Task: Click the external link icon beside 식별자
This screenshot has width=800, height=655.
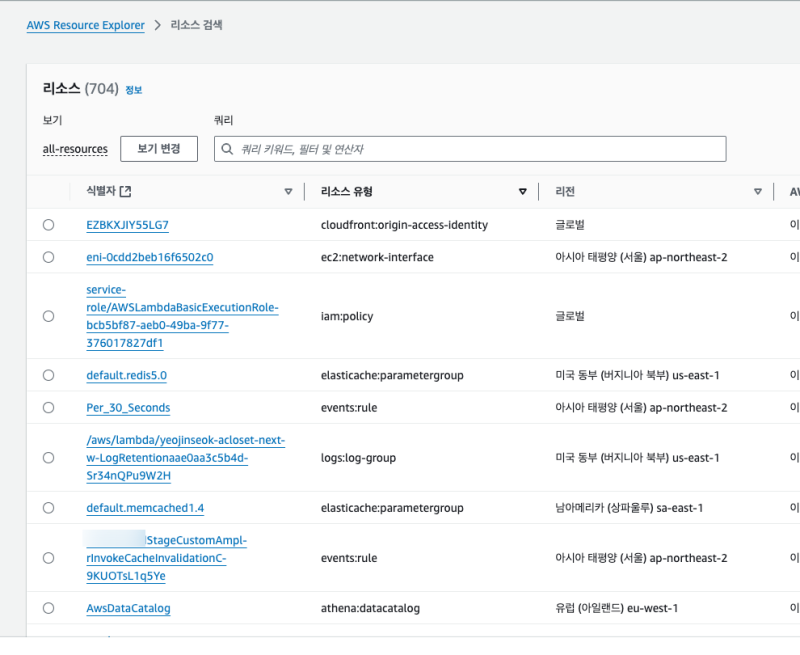Action: click(126, 192)
